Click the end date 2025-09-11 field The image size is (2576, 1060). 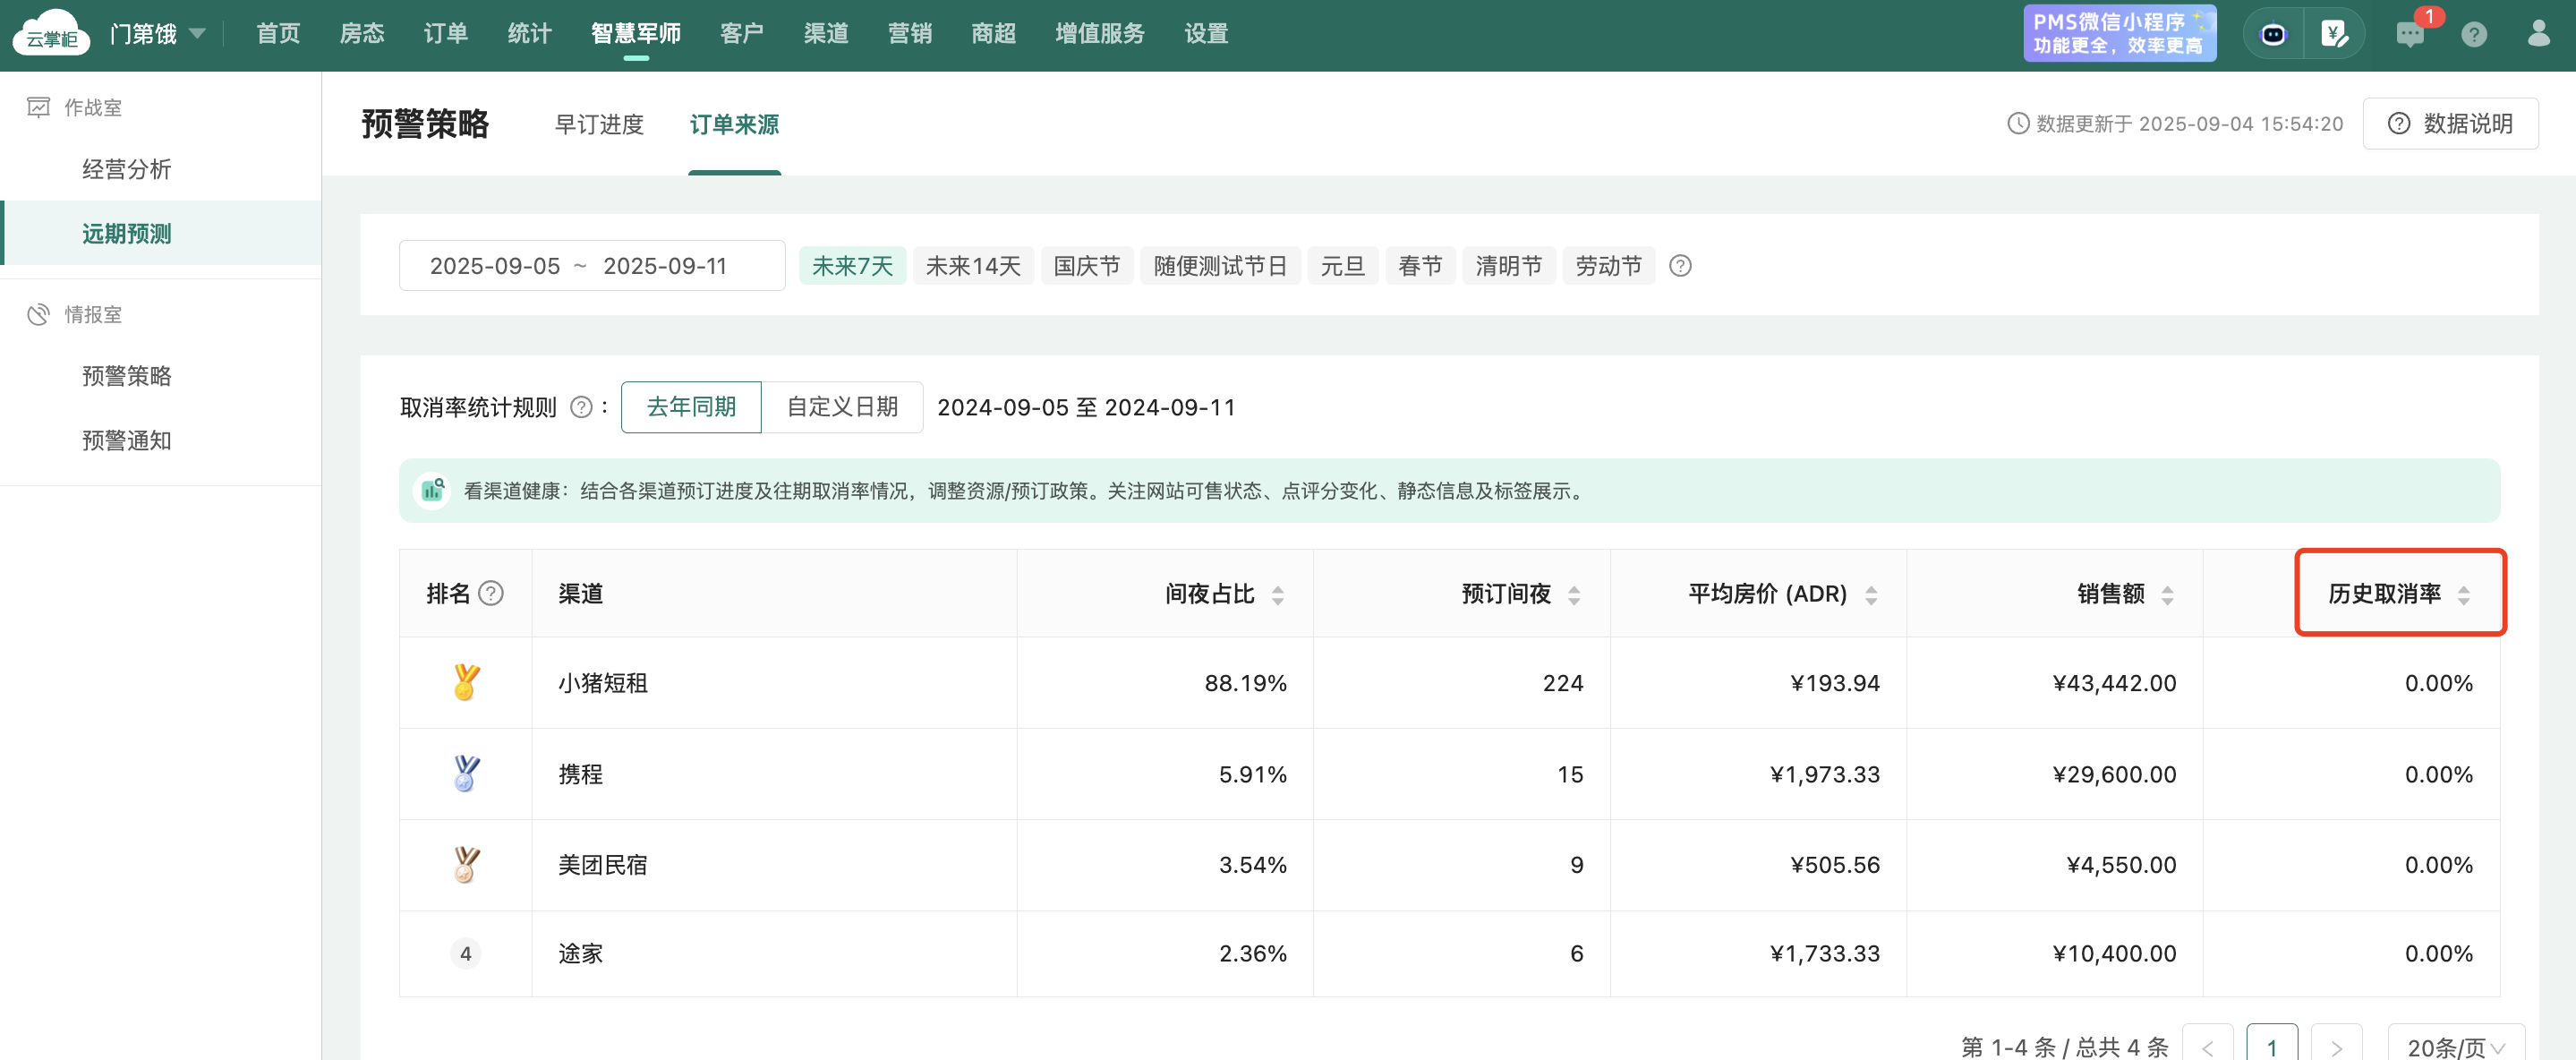665,266
